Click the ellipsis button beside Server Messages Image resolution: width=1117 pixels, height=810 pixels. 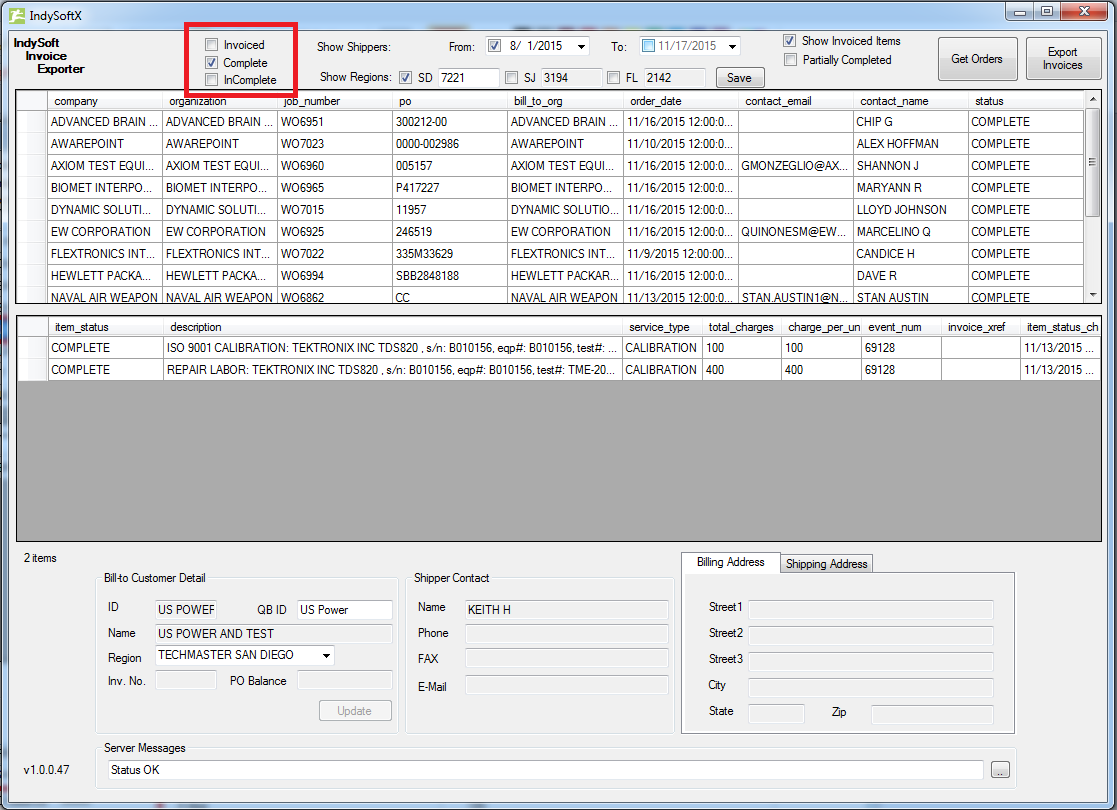click(x=1000, y=770)
